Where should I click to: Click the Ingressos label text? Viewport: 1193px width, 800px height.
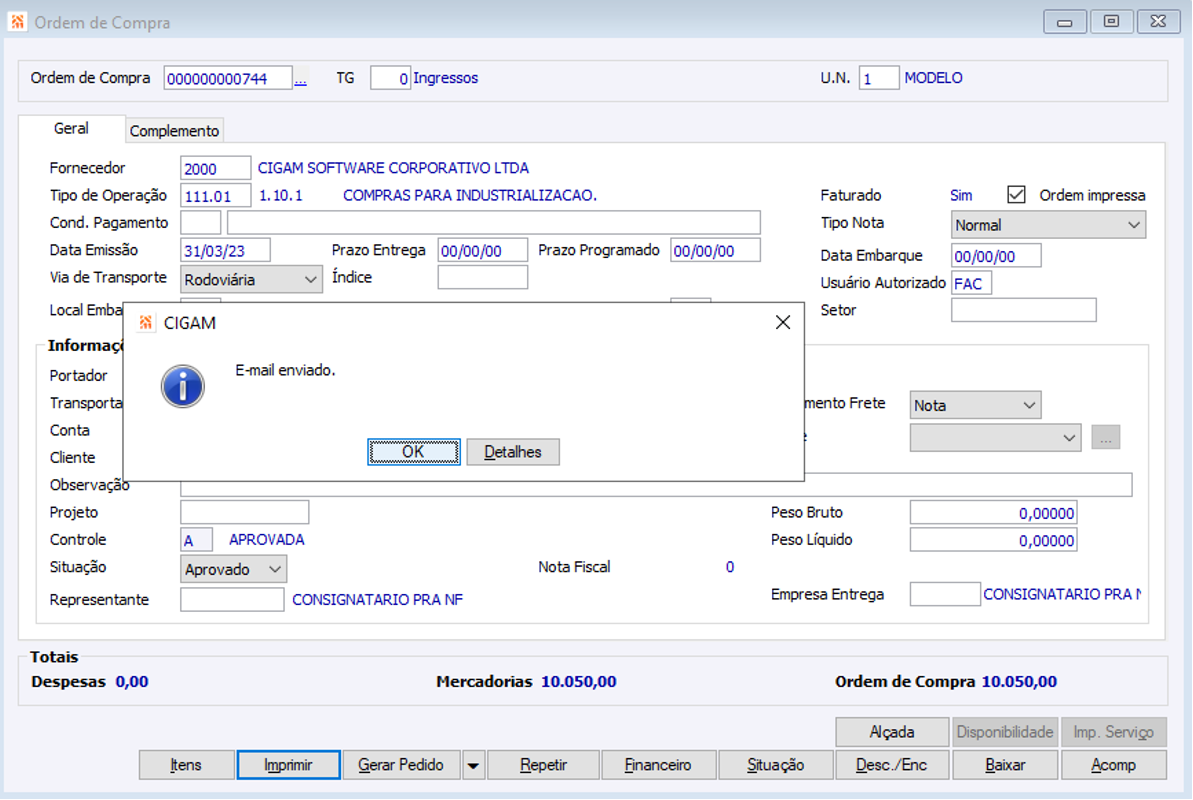pos(445,78)
